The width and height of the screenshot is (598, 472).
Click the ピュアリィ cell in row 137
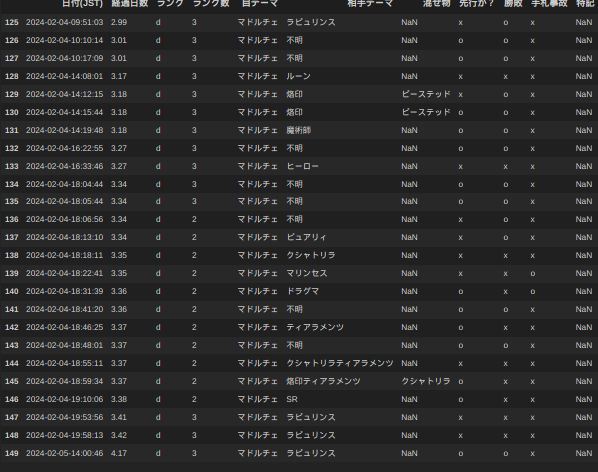307,237
